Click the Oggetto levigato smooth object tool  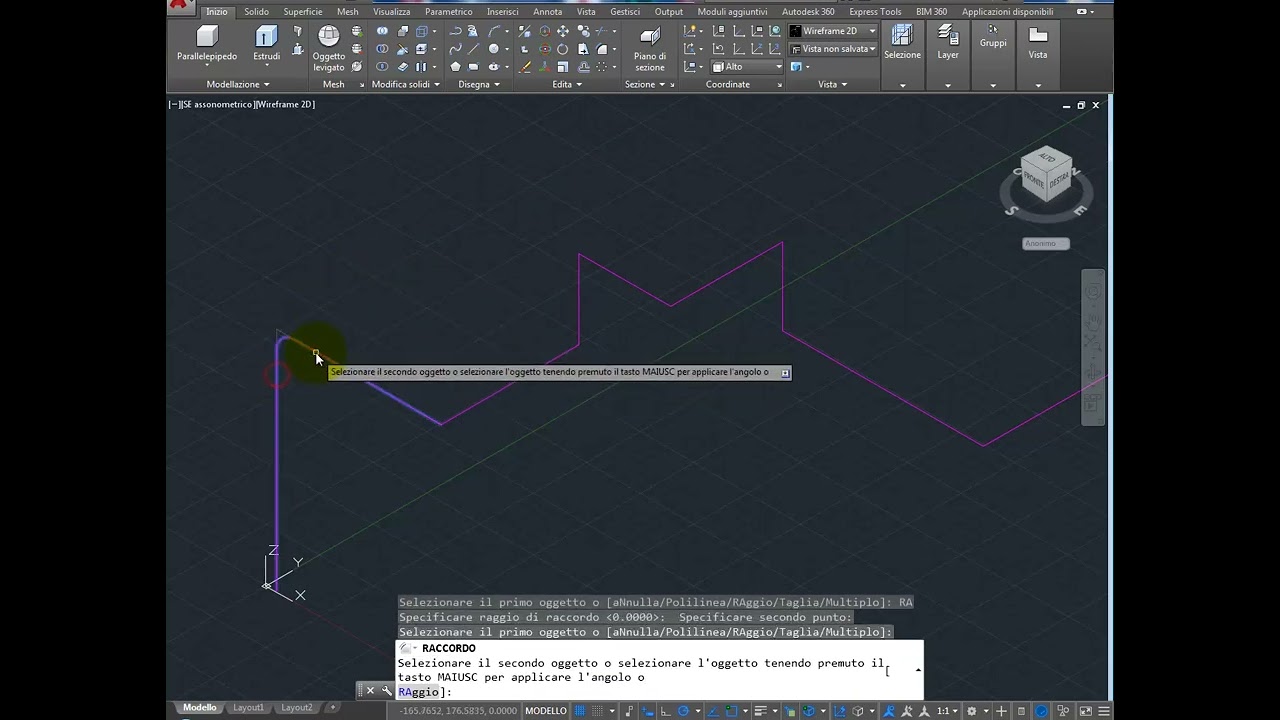[x=328, y=48]
